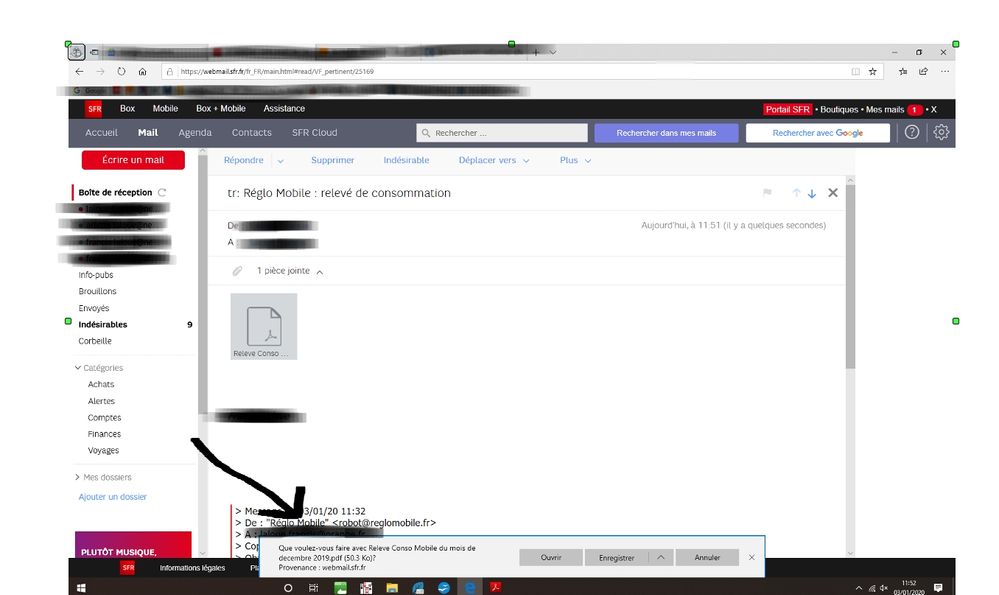Add this page to favorites with the star
Image resolution: width=999 pixels, height=595 pixels.
[x=873, y=71]
